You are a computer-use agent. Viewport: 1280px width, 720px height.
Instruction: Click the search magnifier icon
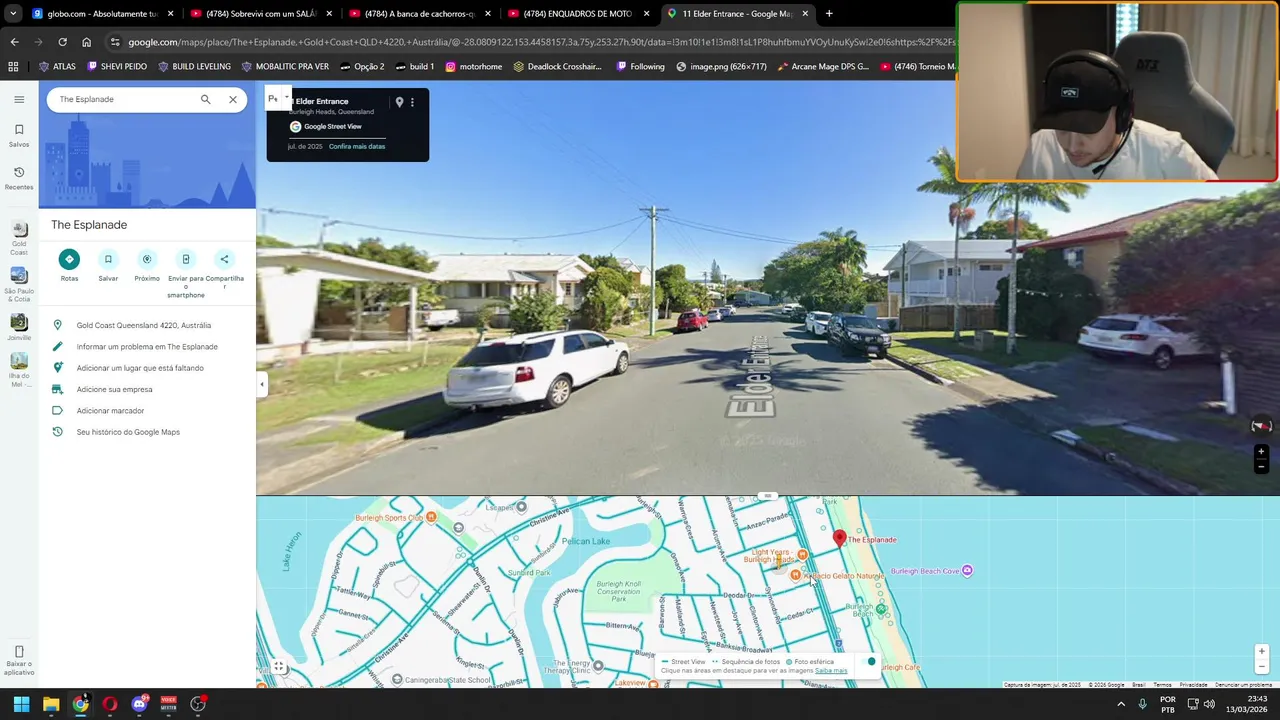[x=205, y=99]
